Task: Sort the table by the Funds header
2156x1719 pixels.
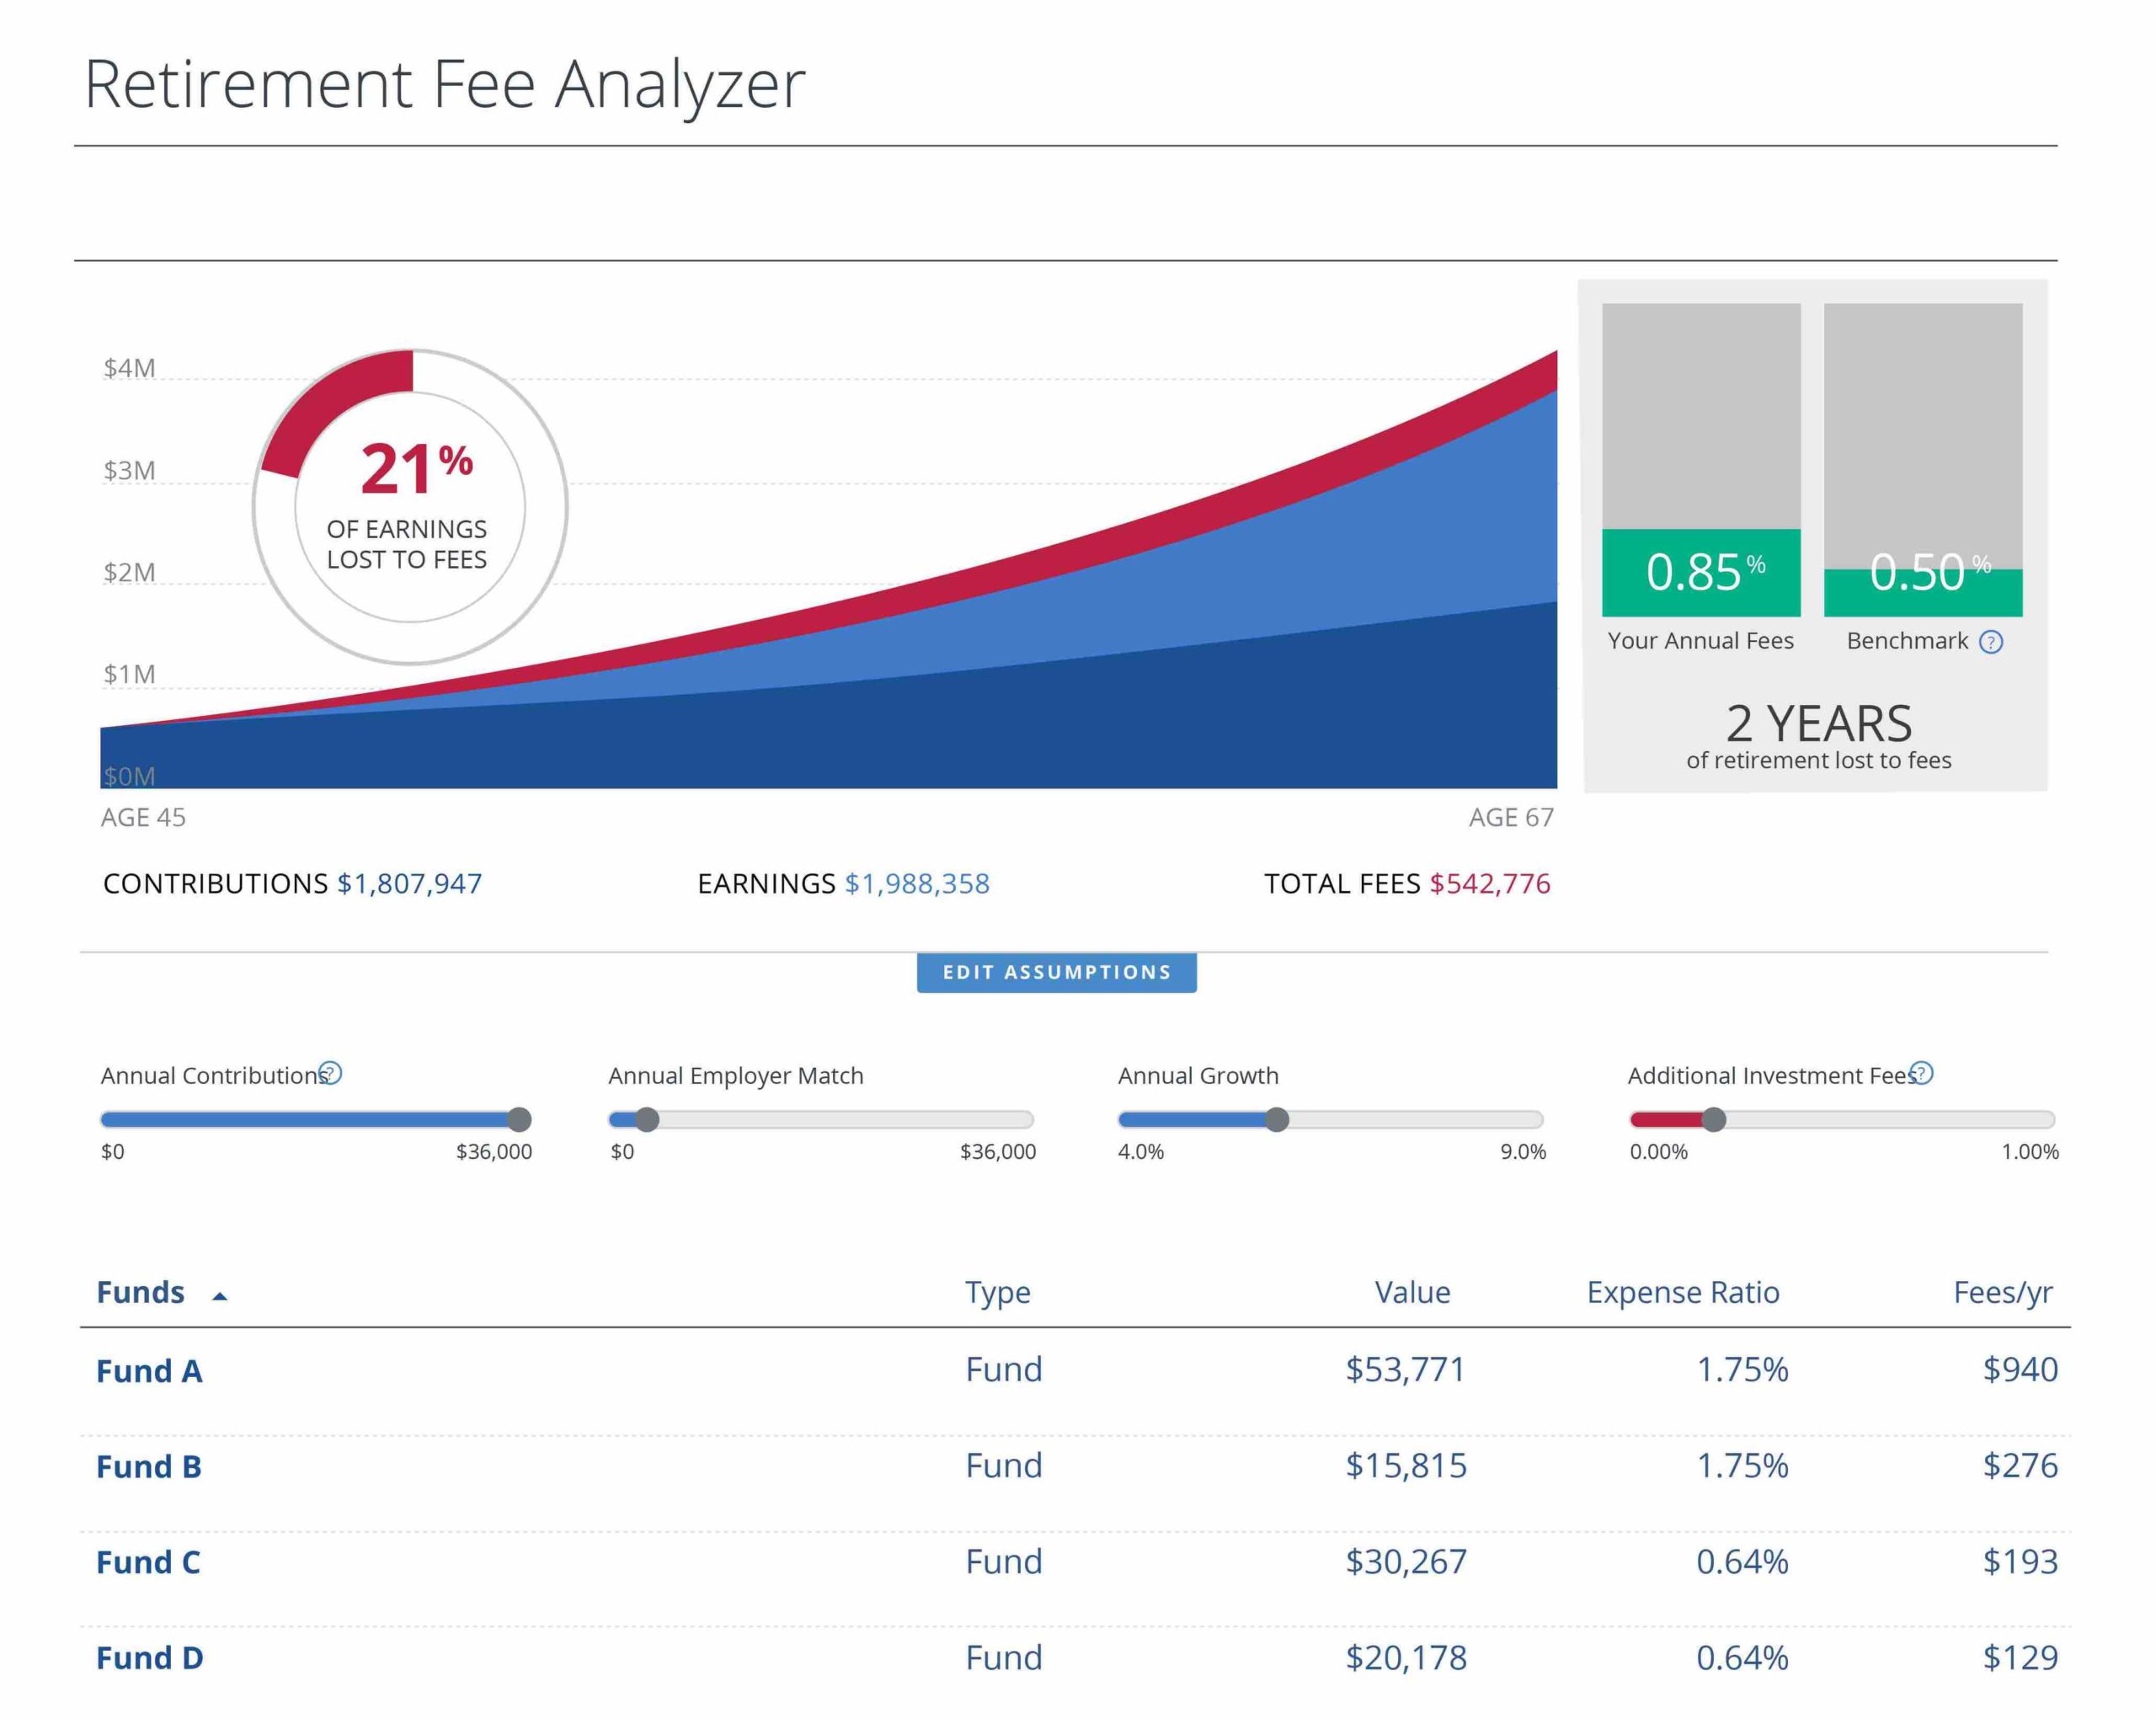Action: click(x=141, y=1292)
